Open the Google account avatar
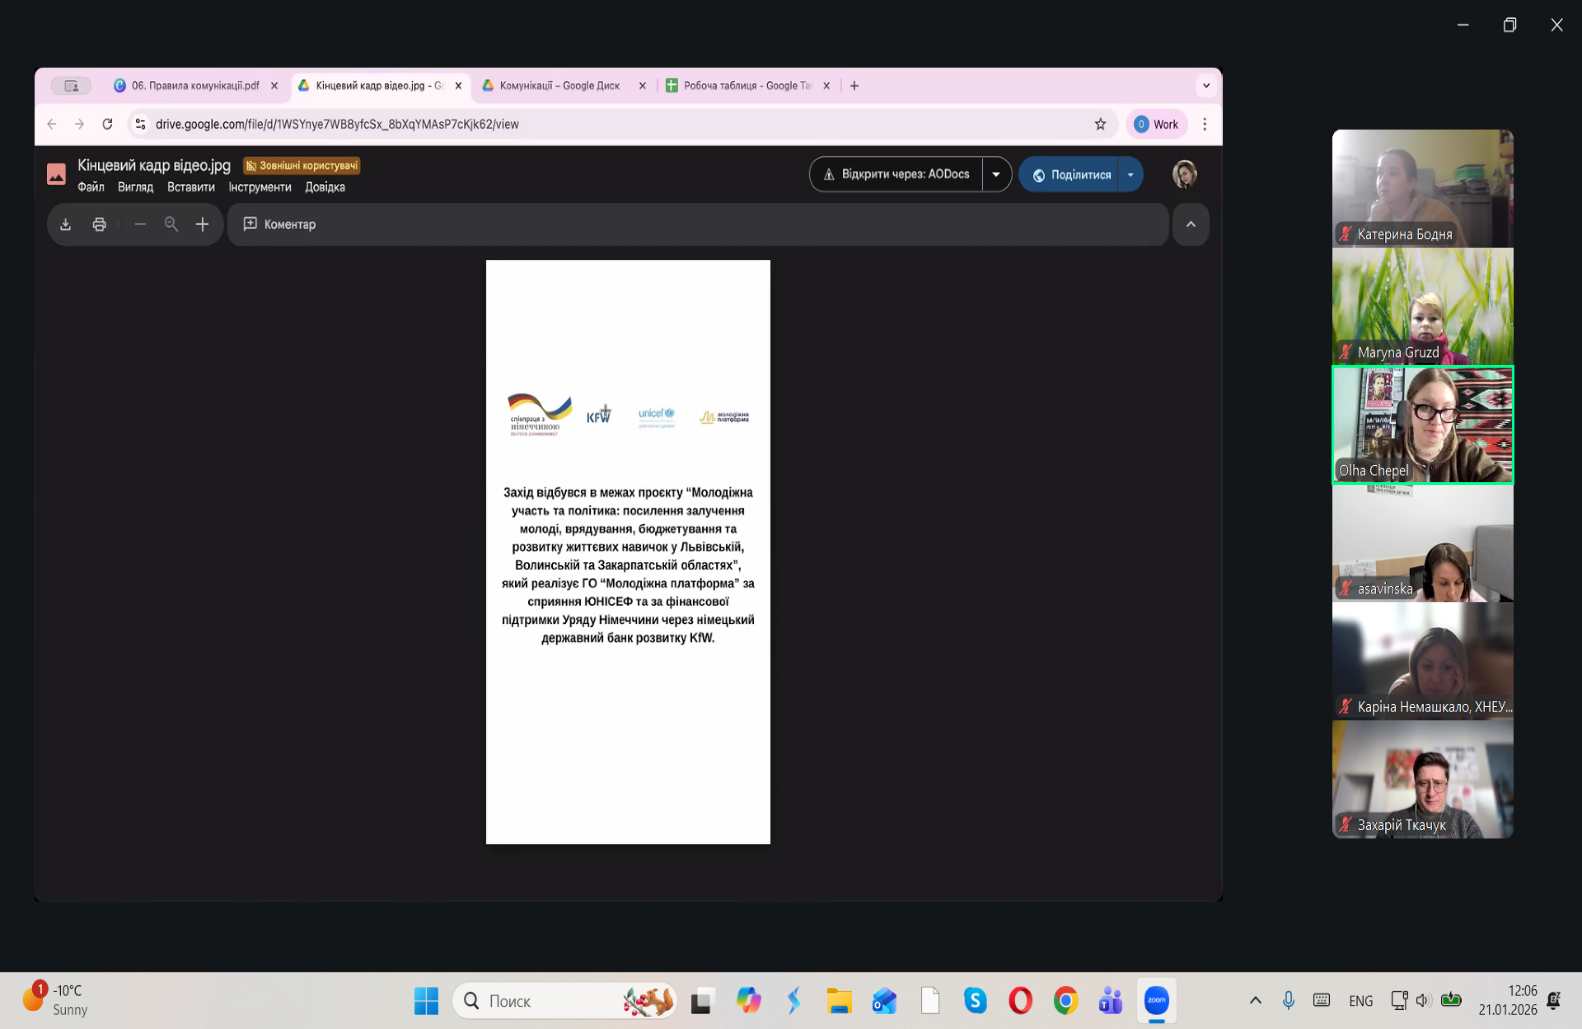This screenshot has width=1582, height=1029. [1184, 175]
